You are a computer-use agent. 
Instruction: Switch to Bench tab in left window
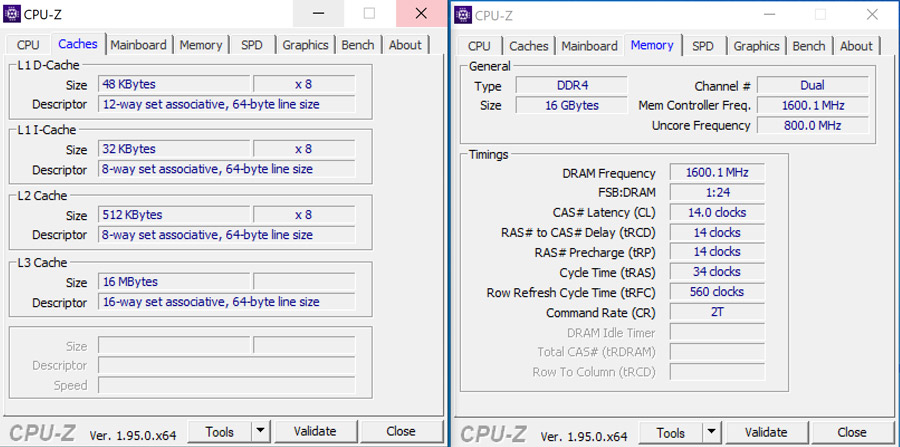coord(358,45)
